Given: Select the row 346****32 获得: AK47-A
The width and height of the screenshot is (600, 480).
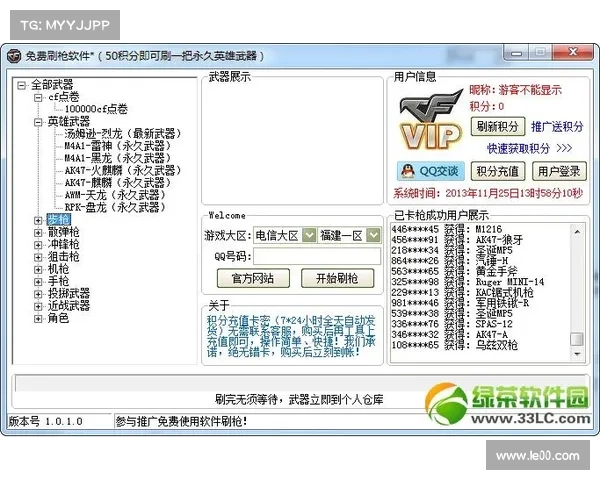Looking at the screenshot, I should click(449, 335).
